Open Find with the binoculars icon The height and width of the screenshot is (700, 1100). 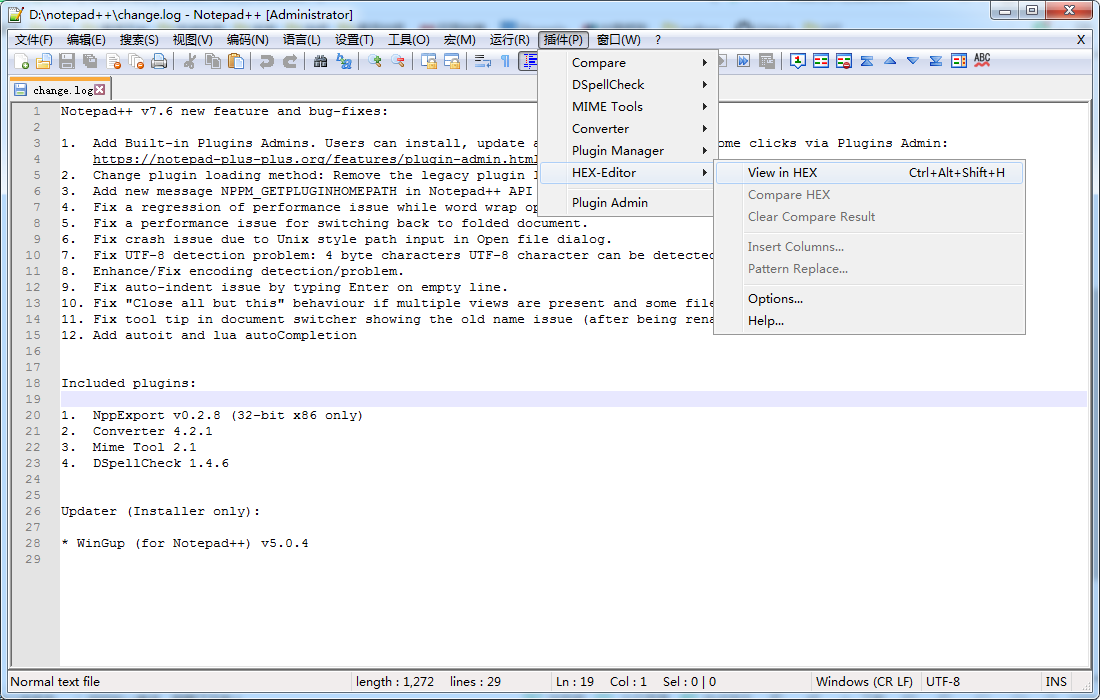321,62
